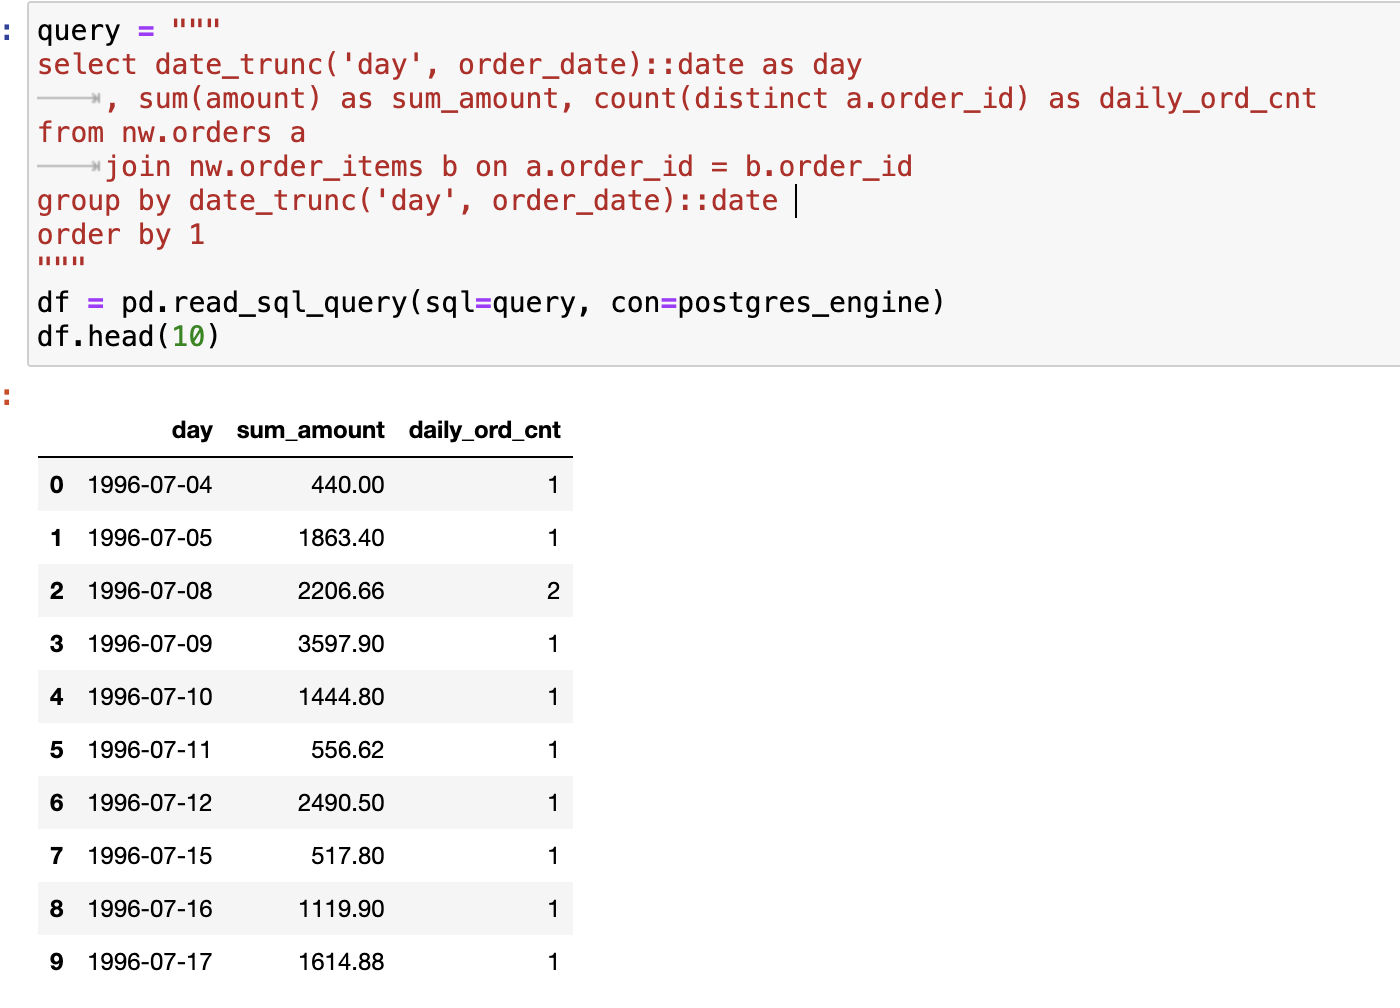Image resolution: width=1400 pixels, height=1008 pixels.
Task: Select date cell 1996-07-09
Action: click(x=150, y=644)
